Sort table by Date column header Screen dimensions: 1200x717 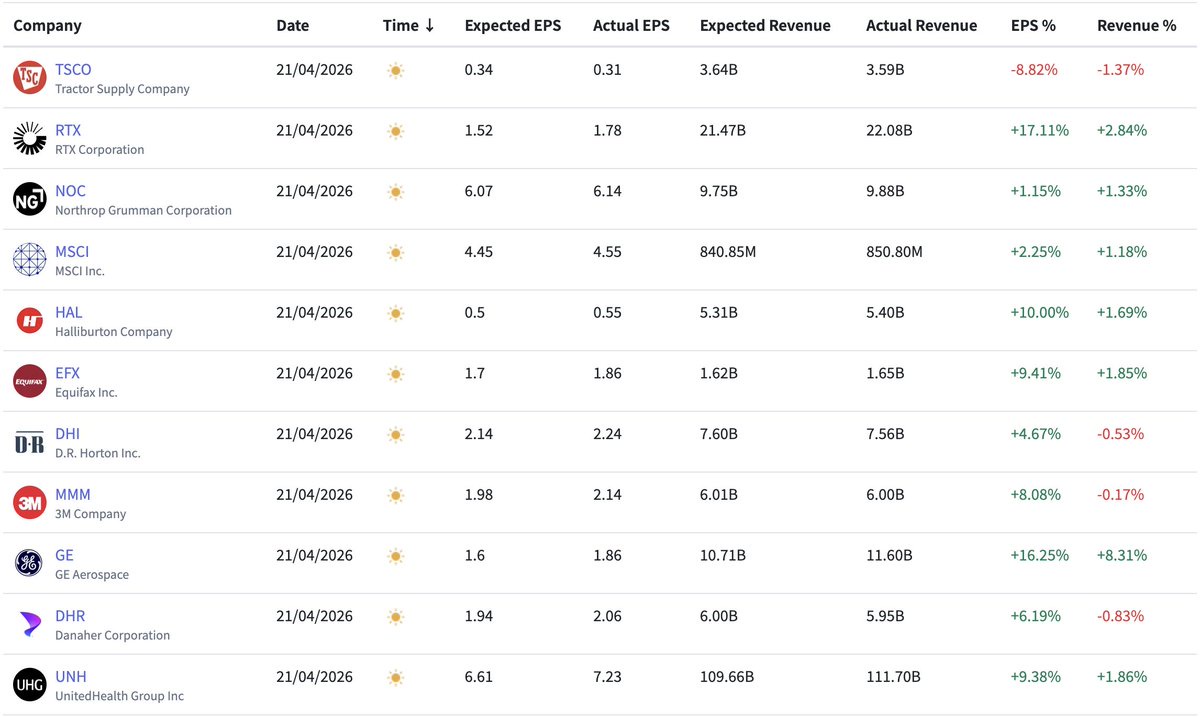[x=293, y=26]
